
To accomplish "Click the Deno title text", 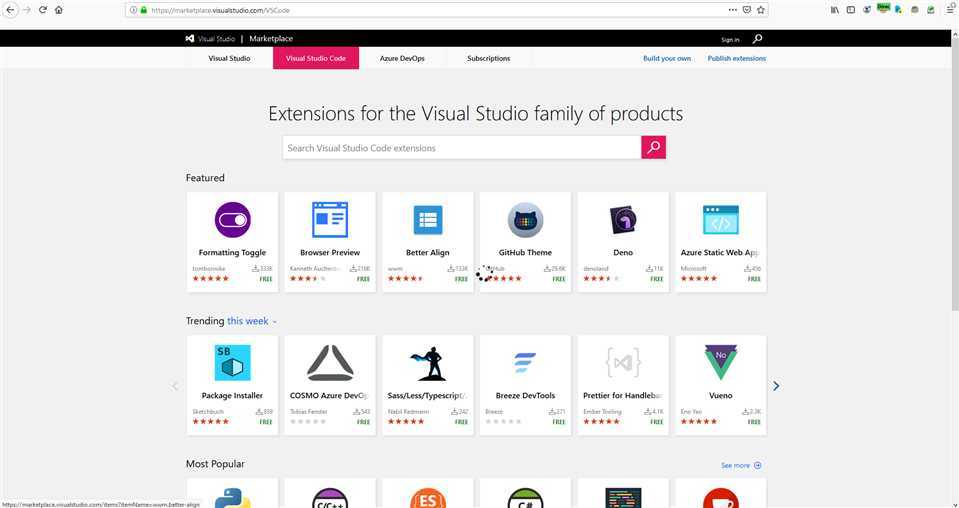I will click(x=623, y=252).
